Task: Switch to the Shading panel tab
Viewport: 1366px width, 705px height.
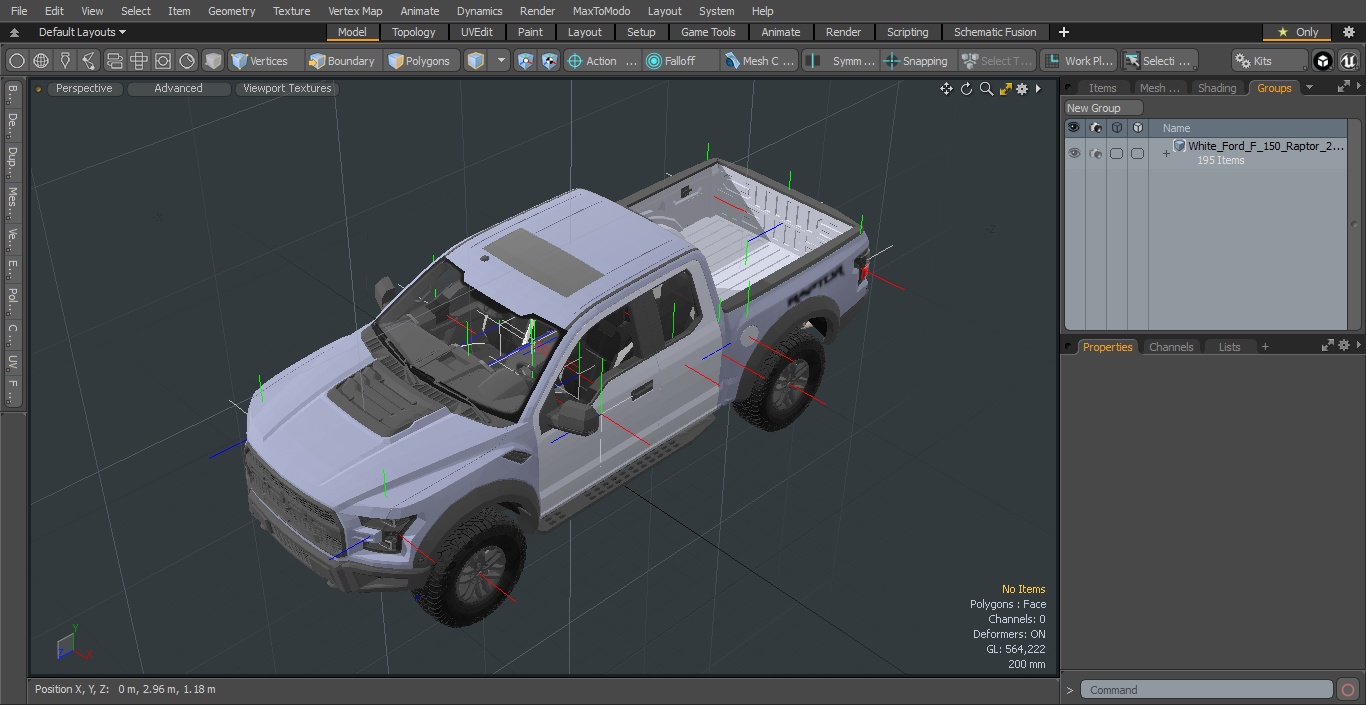Action: click(x=1217, y=88)
